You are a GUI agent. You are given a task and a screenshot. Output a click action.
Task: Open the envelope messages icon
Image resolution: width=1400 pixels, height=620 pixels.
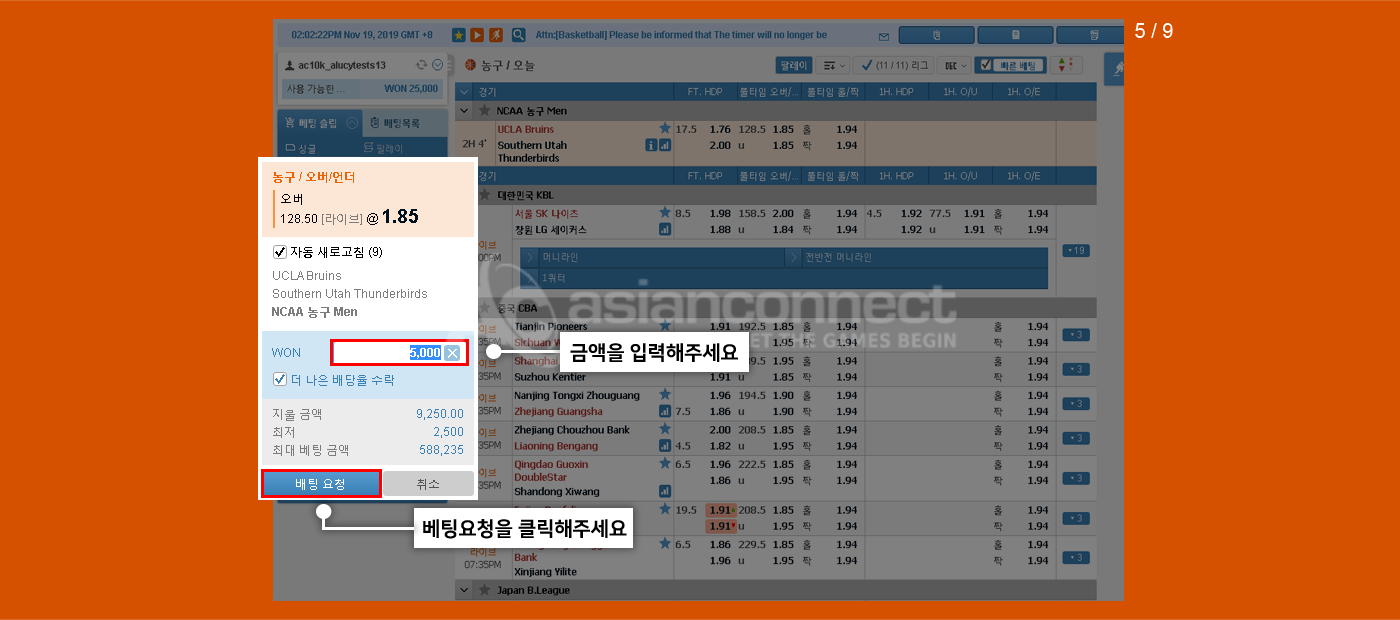(x=883, y=36)
